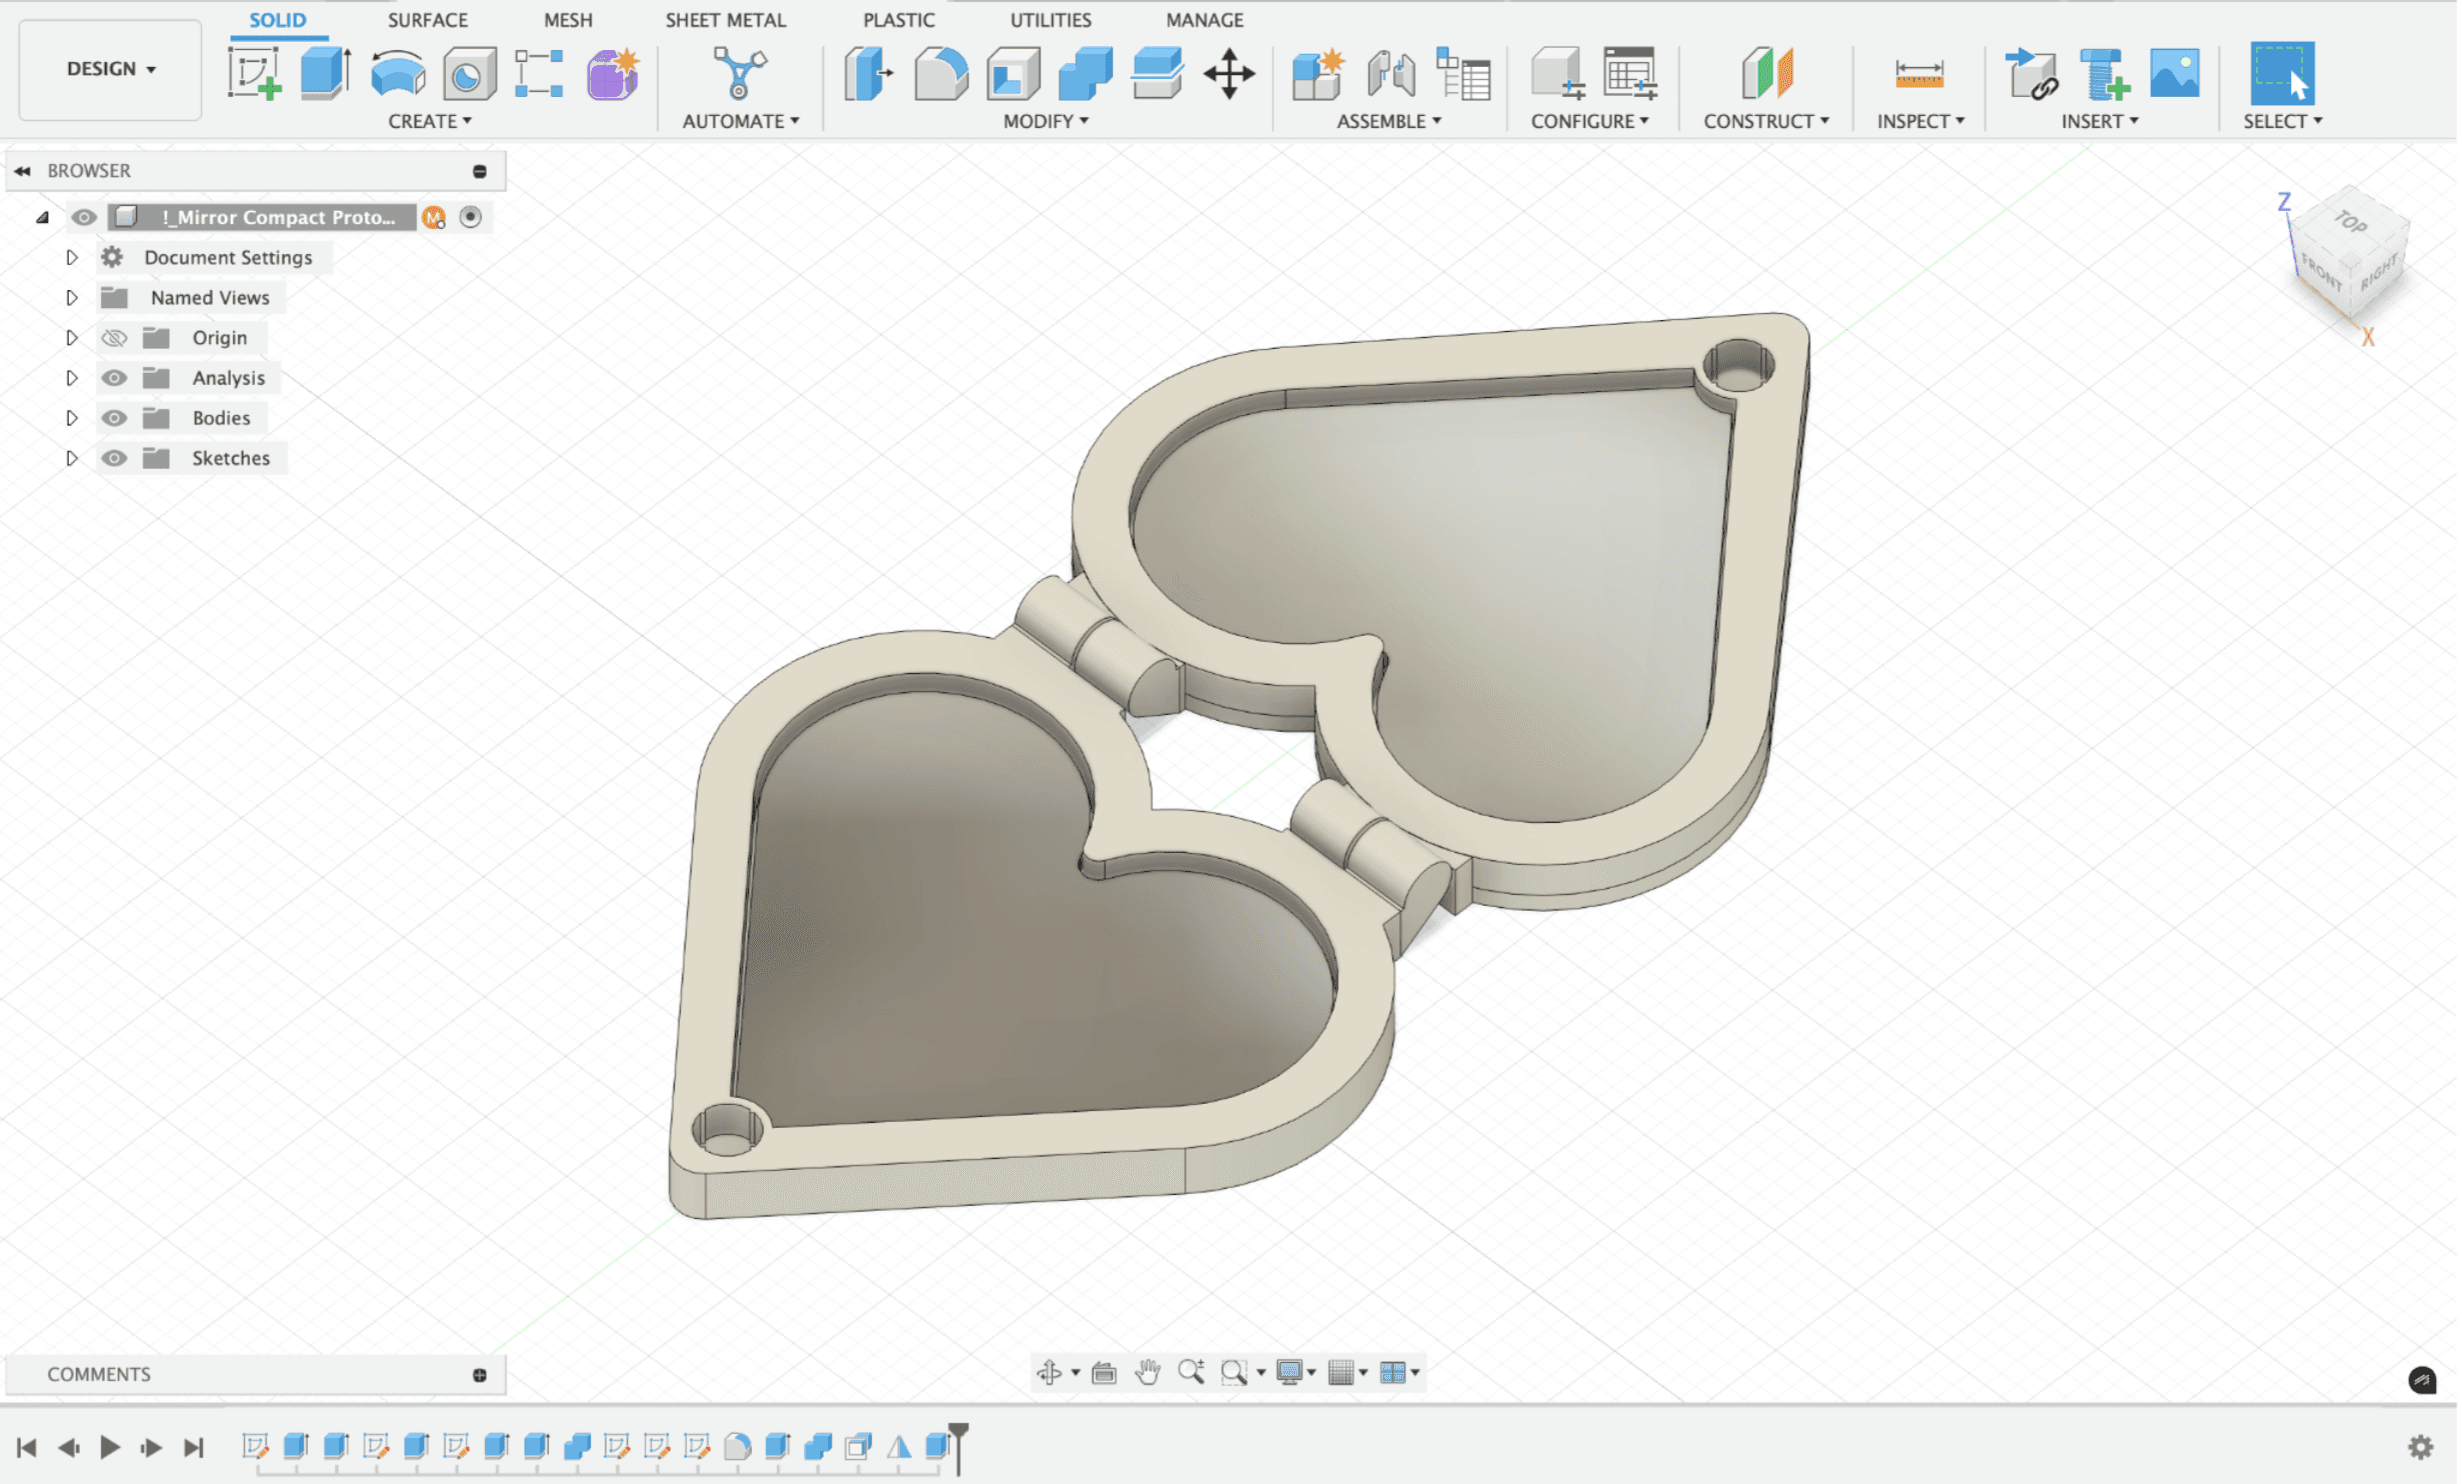Select the Move/Copy arrows icon

[1231, 74]
